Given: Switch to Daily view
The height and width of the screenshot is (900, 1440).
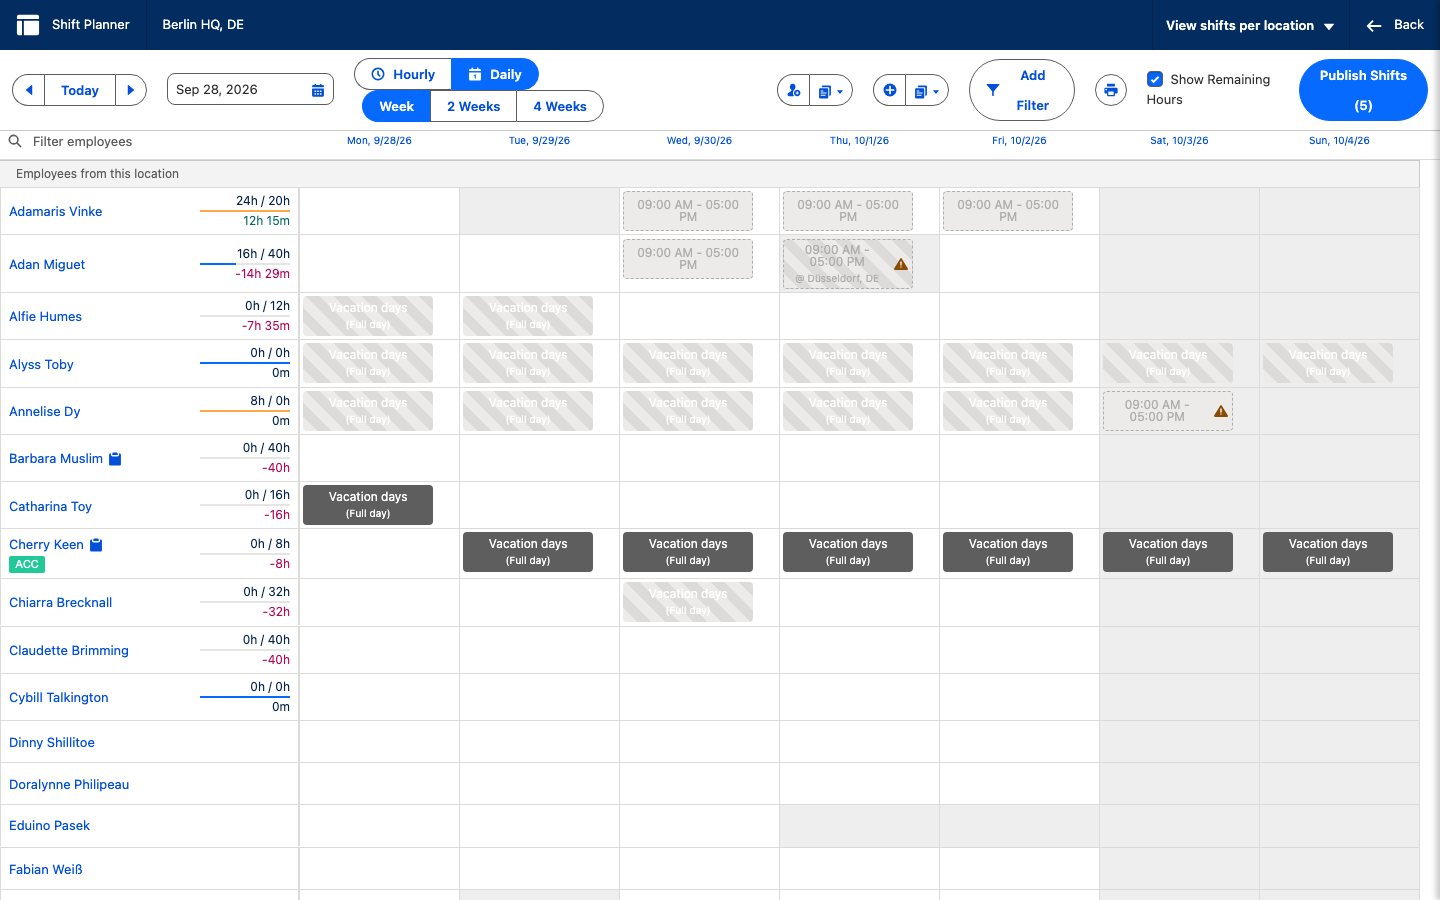Looking at the screenshot, I should tap(495, 74).
